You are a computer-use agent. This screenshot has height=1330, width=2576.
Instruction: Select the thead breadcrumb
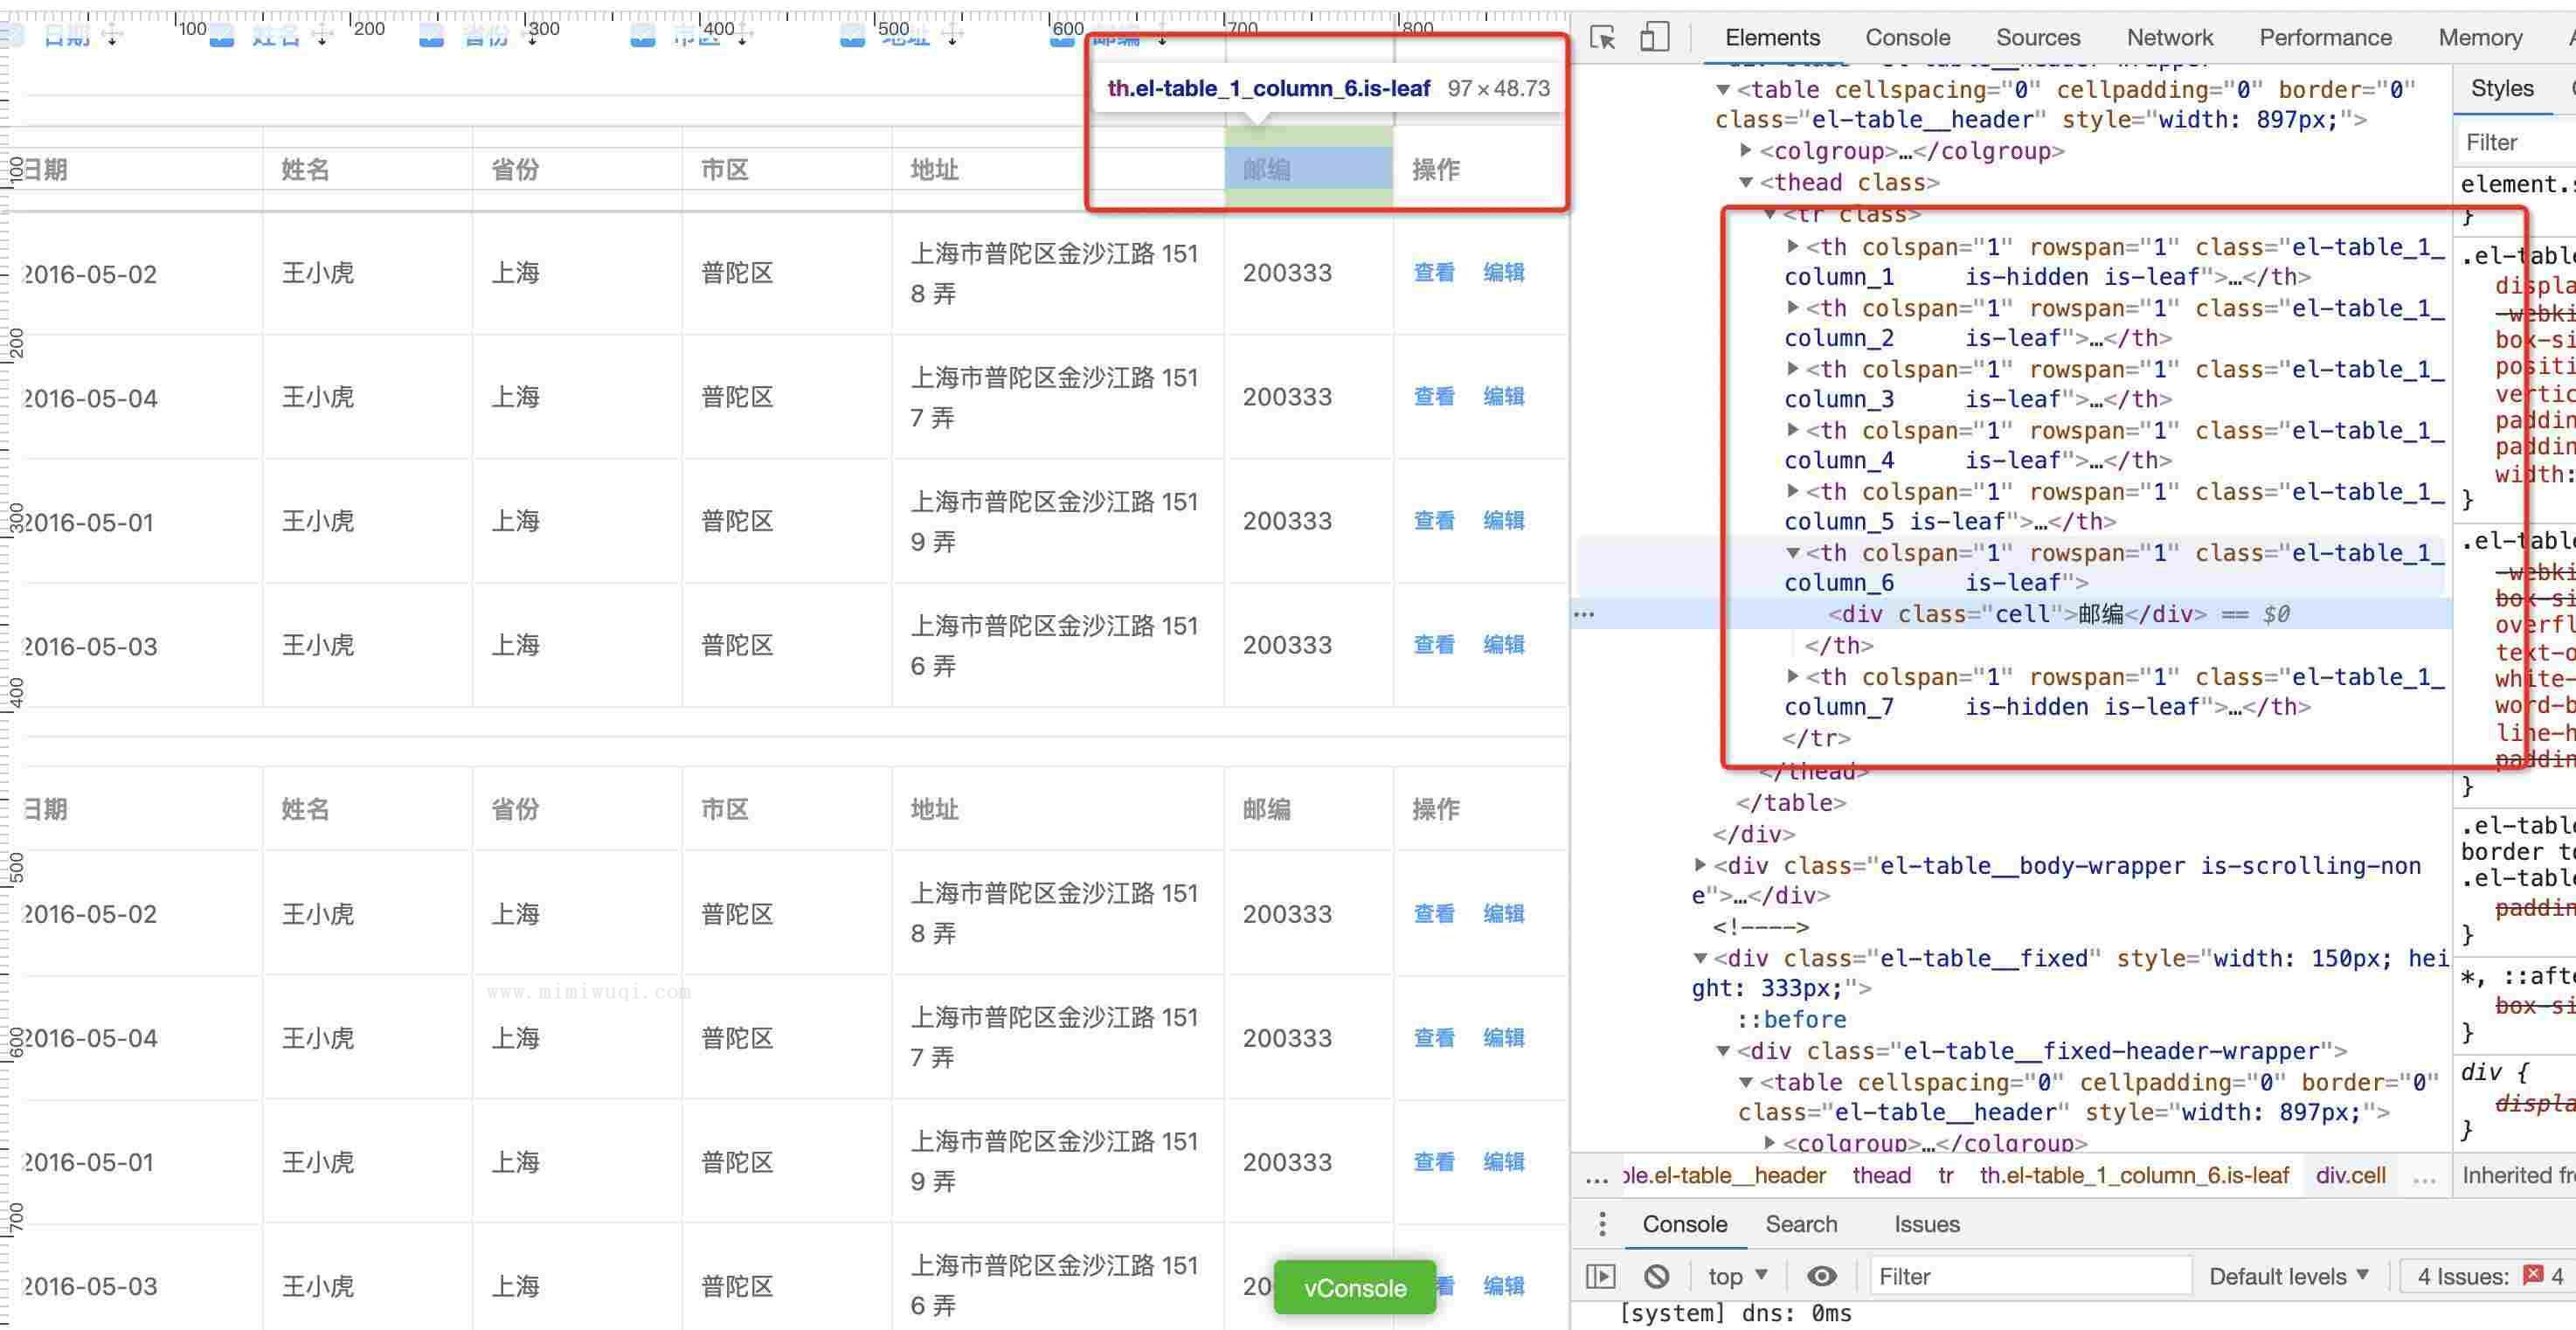(x=1881, y=1176)
